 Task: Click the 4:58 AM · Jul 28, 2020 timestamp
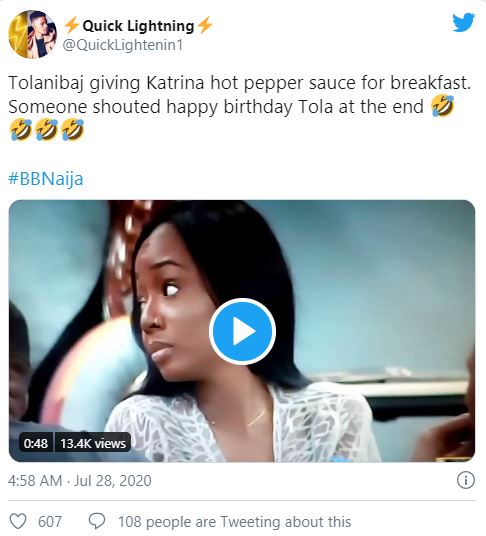[x=80, y=480]
